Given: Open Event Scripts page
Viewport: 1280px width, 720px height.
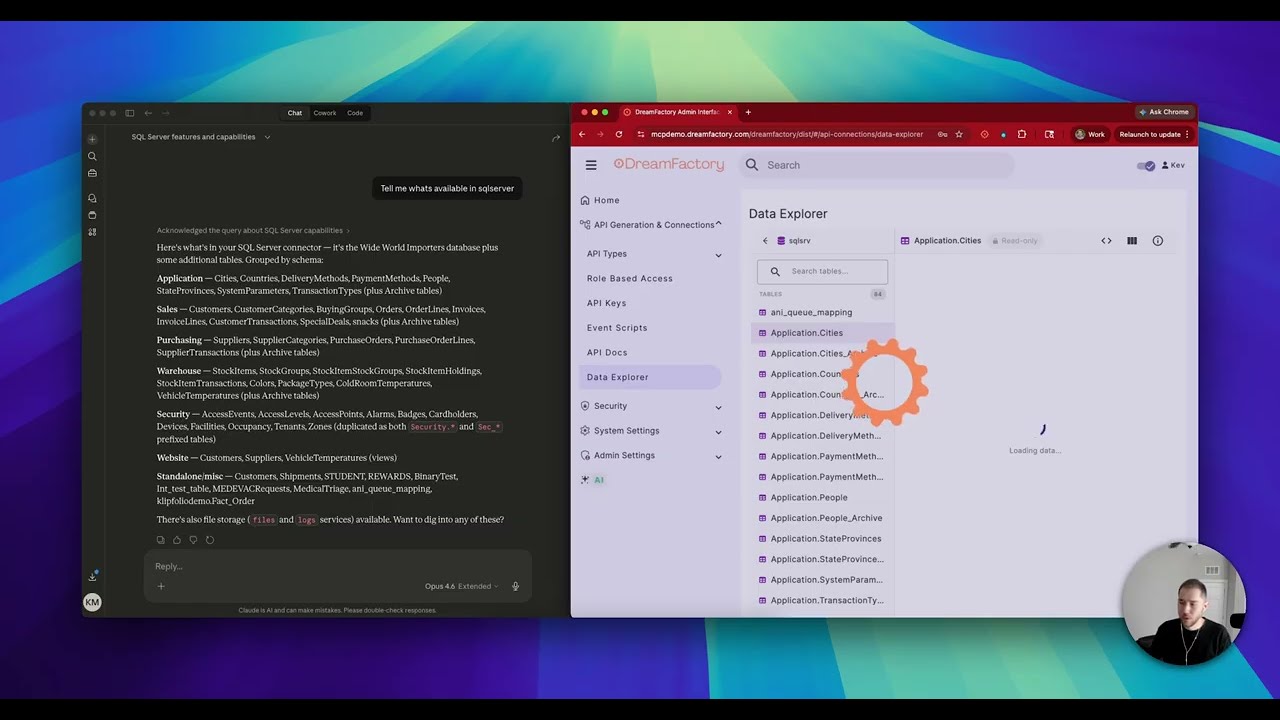Looking at the screenshot, I should coord(617,328).
